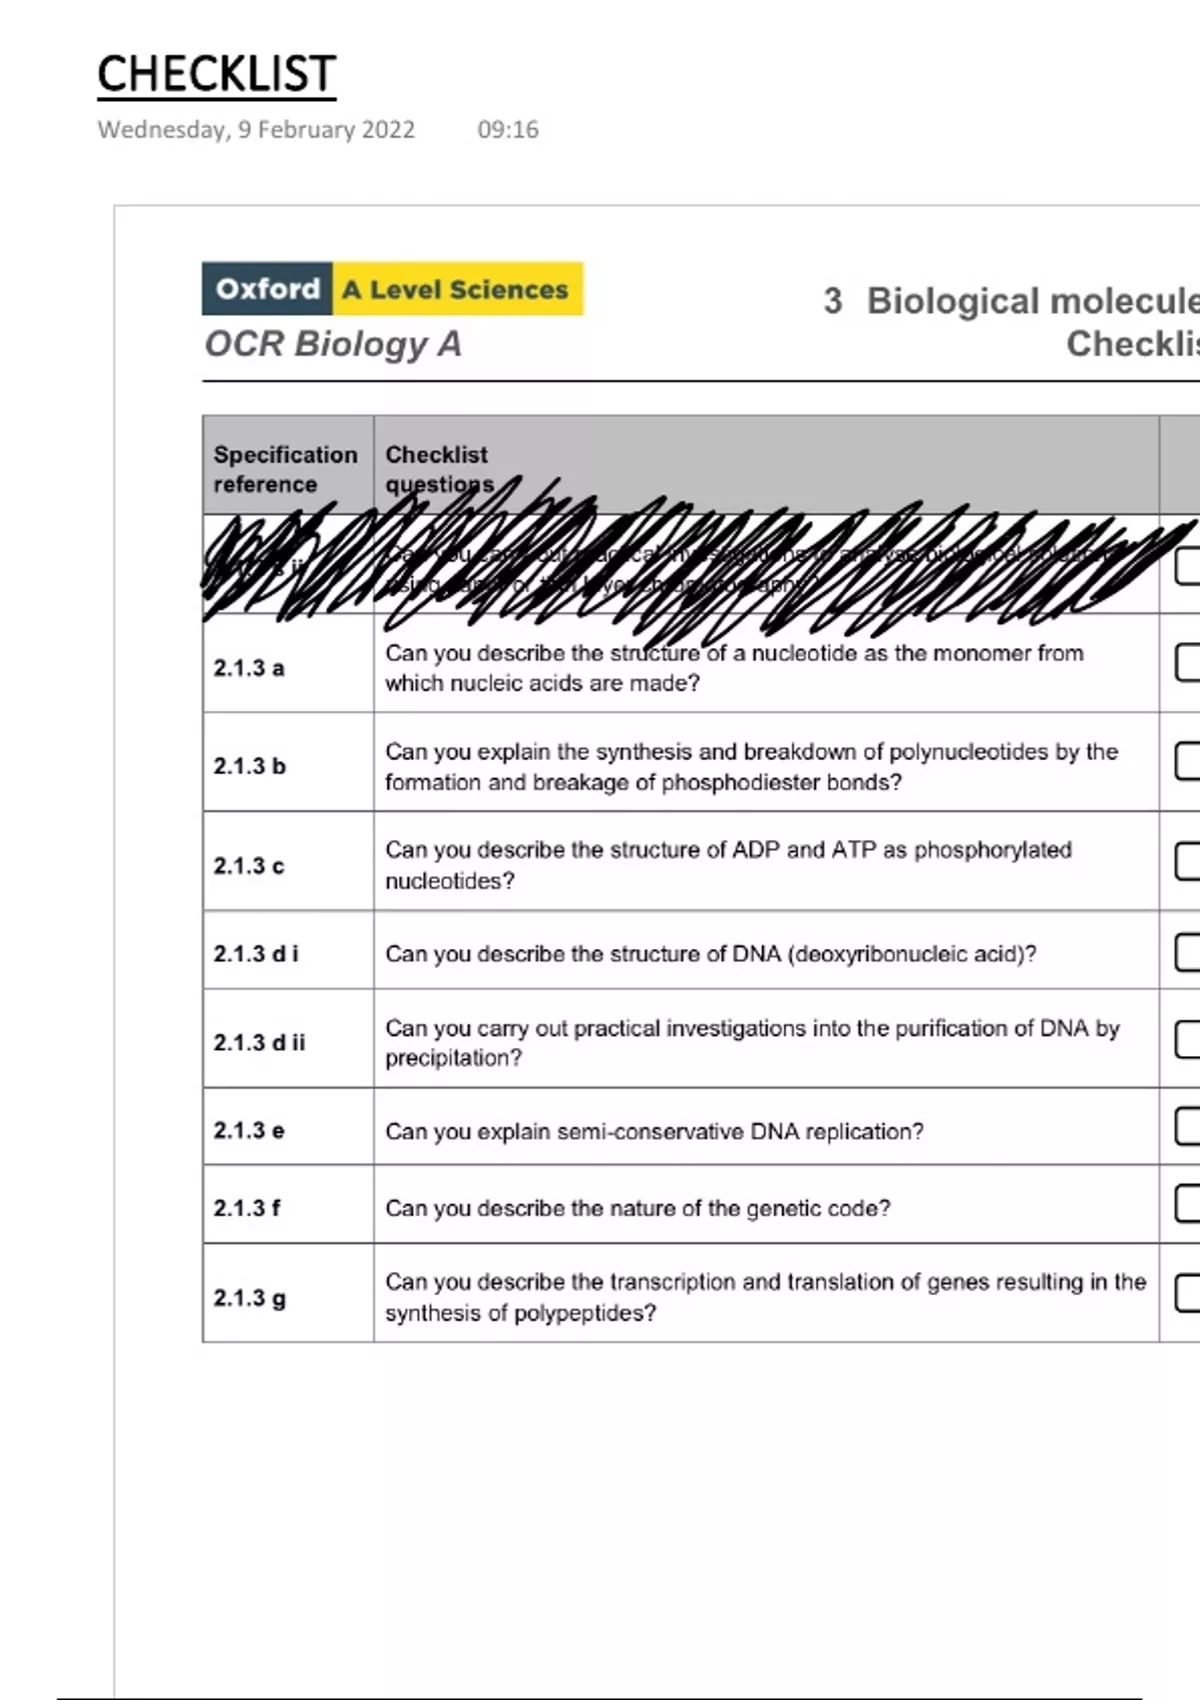The image size is (1200, 1700).
Task: Tick the 2.1.3 d i DNA structure checkbox
Action: [x=1189, y=952]
